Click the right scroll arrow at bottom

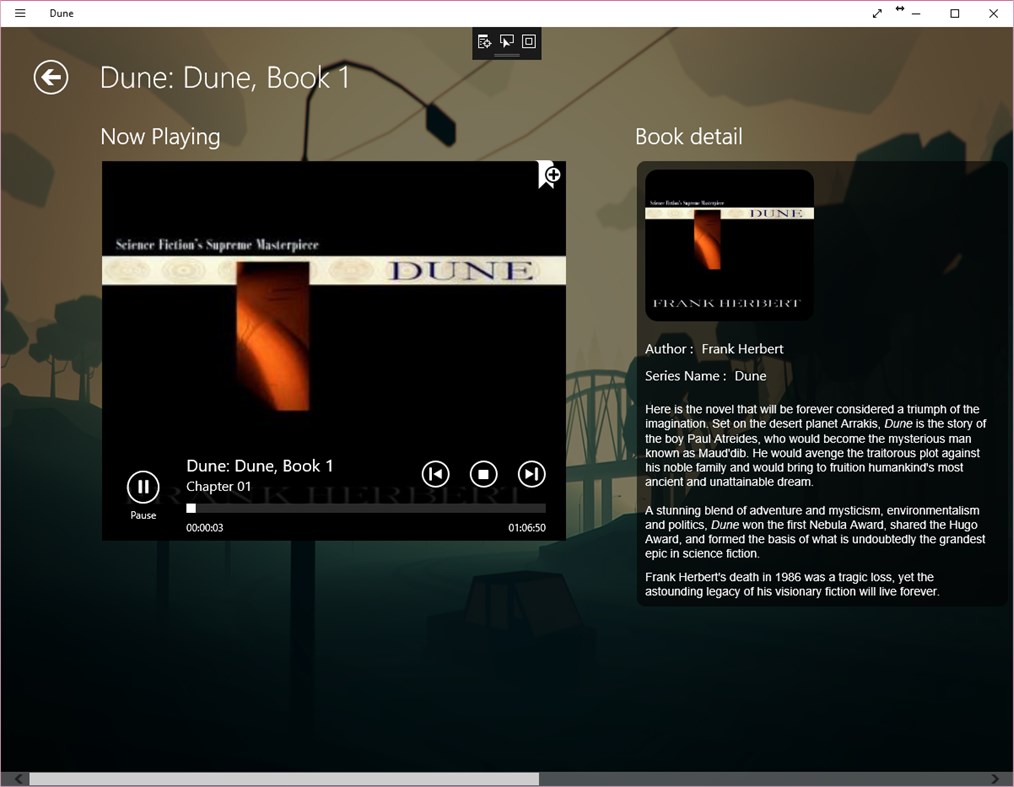pos(996,778)
